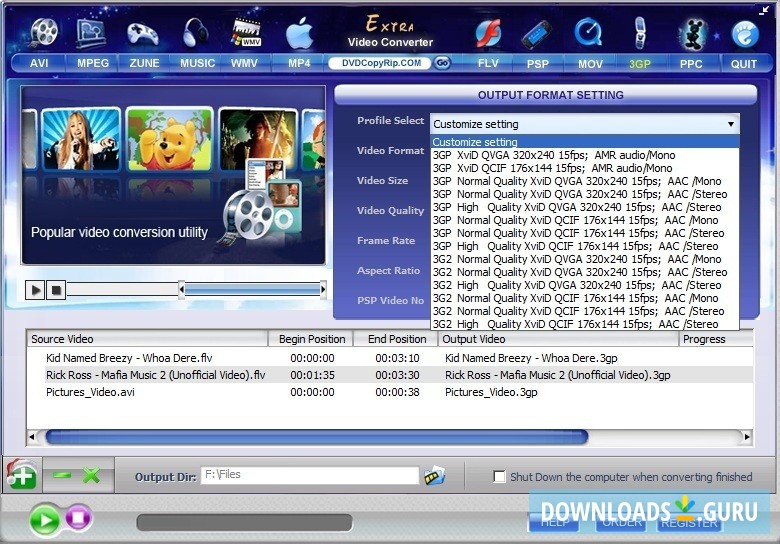Viewport: 780px width, 544px height.
Task: Click the Progress column header
Action: pyautogui.click(x=716, y=339)
